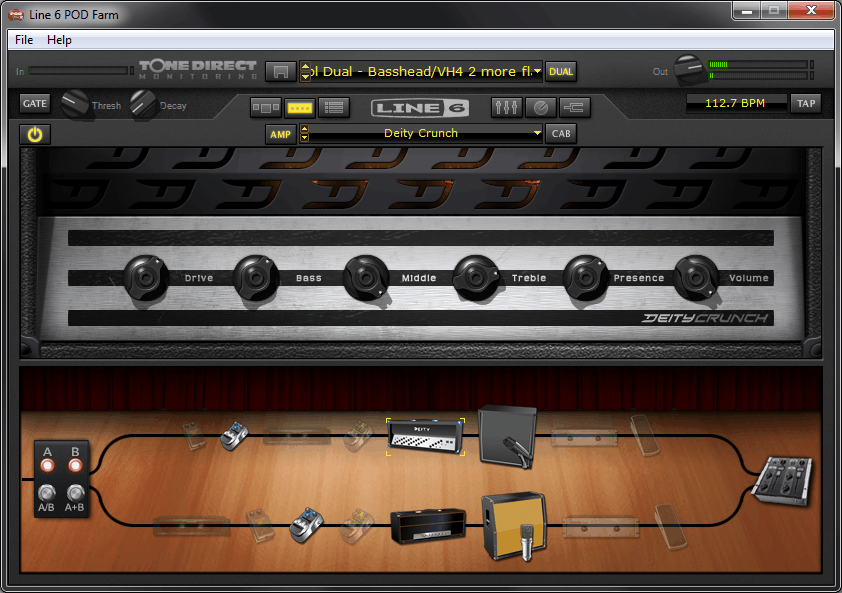Click the Middle knob
Viewport: 842px width, 593px height.
coord(366,278)
